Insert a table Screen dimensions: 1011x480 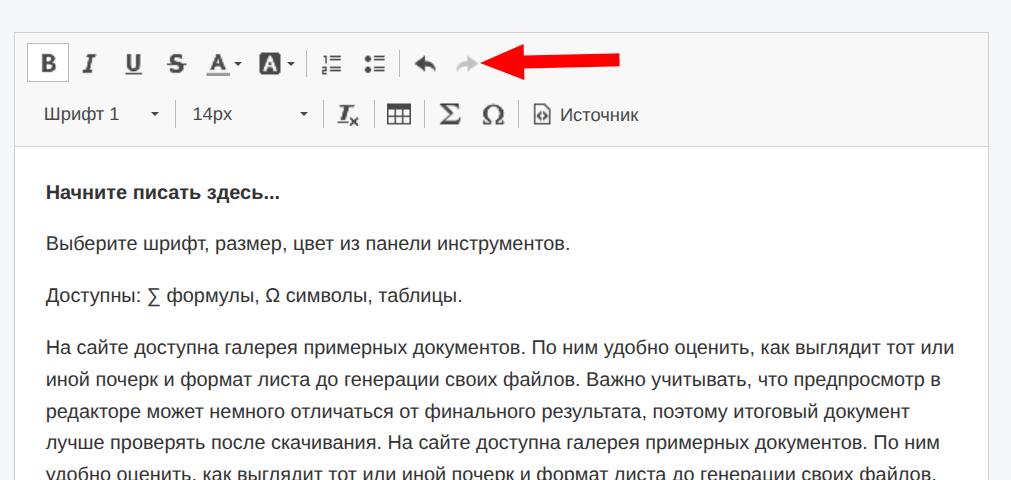(398, 114)
